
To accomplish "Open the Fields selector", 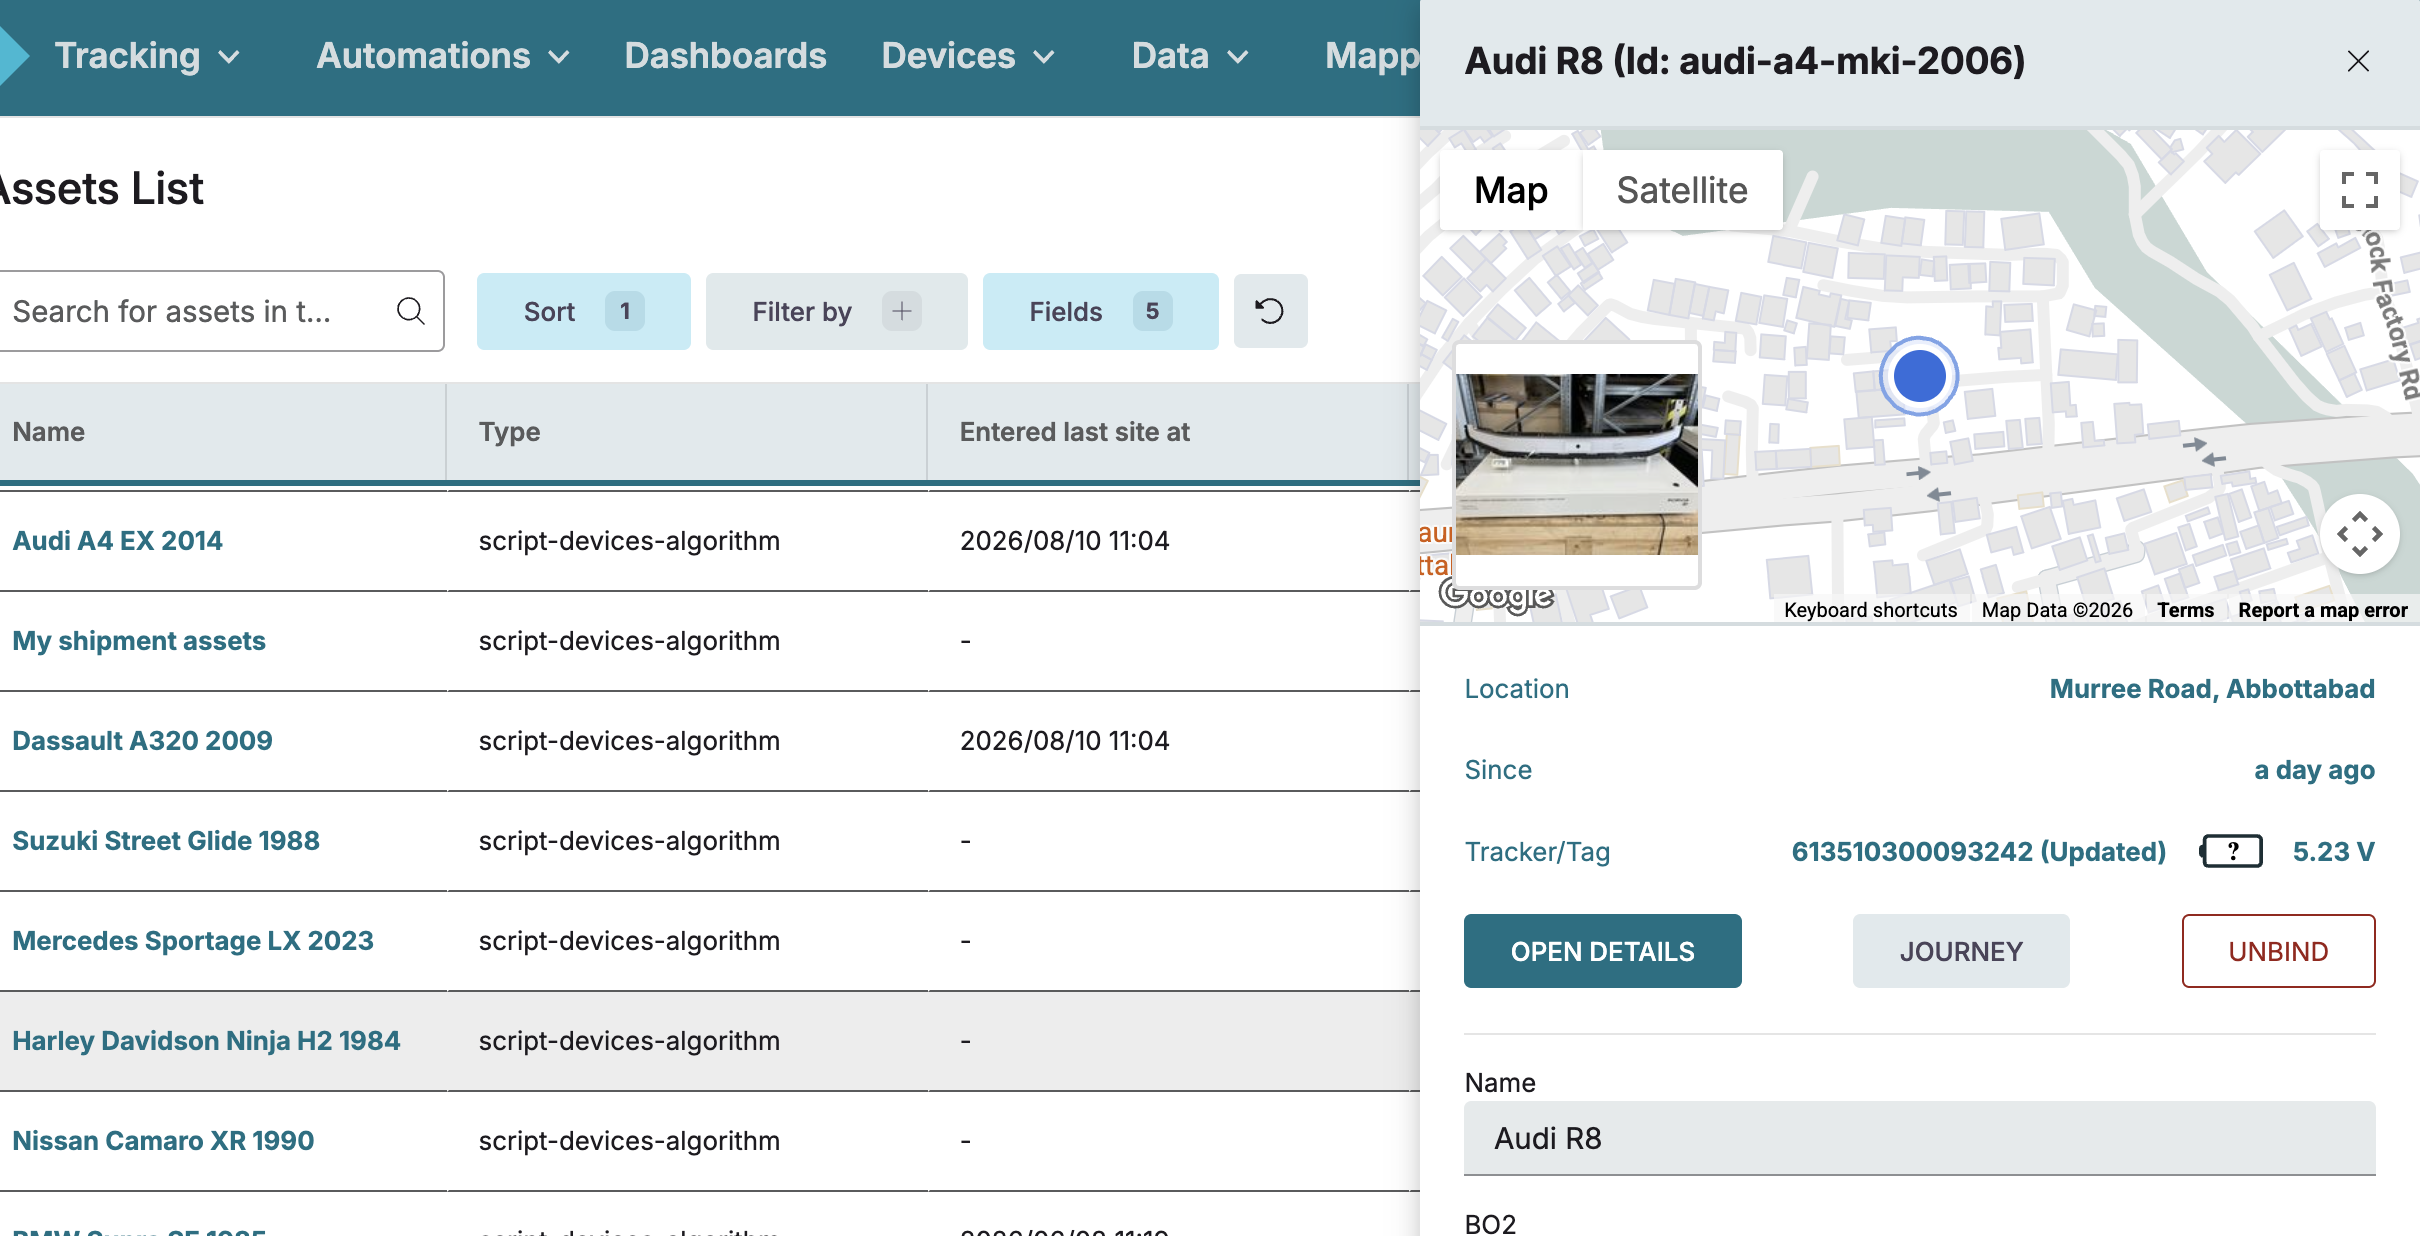I will [x=1101, y=311].
